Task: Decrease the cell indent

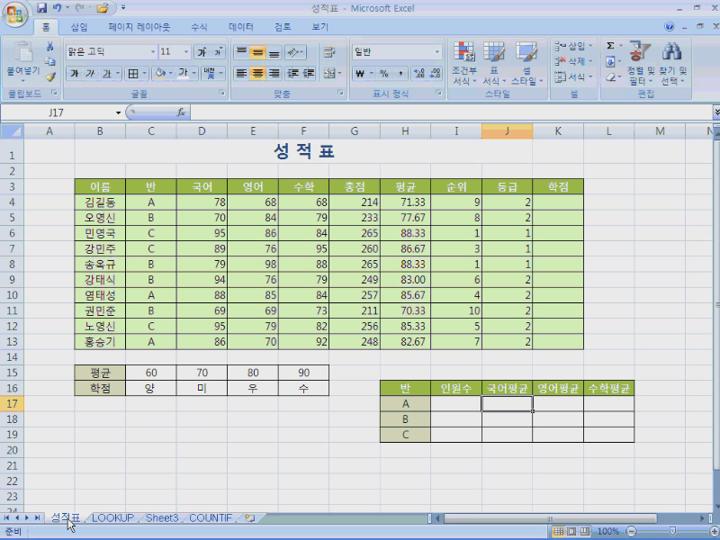Action: pyautogui.click(x=292, y=73)
